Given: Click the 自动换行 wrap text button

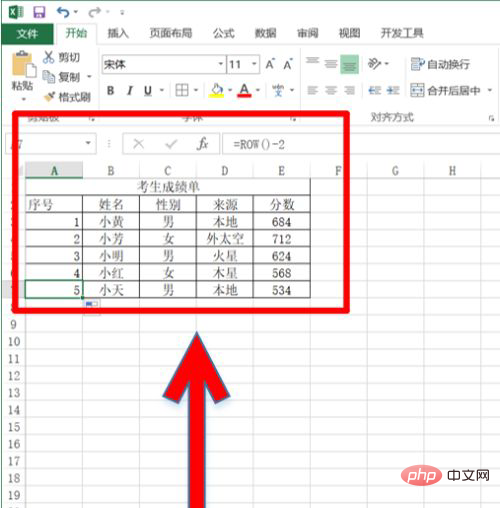Looking at the screenshot, I should pos(440,64).
